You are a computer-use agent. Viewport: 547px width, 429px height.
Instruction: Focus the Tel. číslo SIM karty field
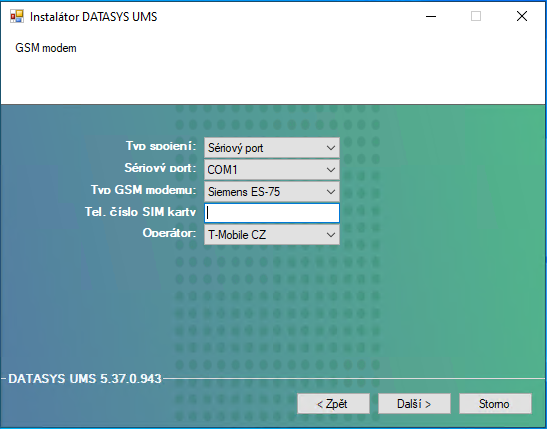click(x=271, y=213)
